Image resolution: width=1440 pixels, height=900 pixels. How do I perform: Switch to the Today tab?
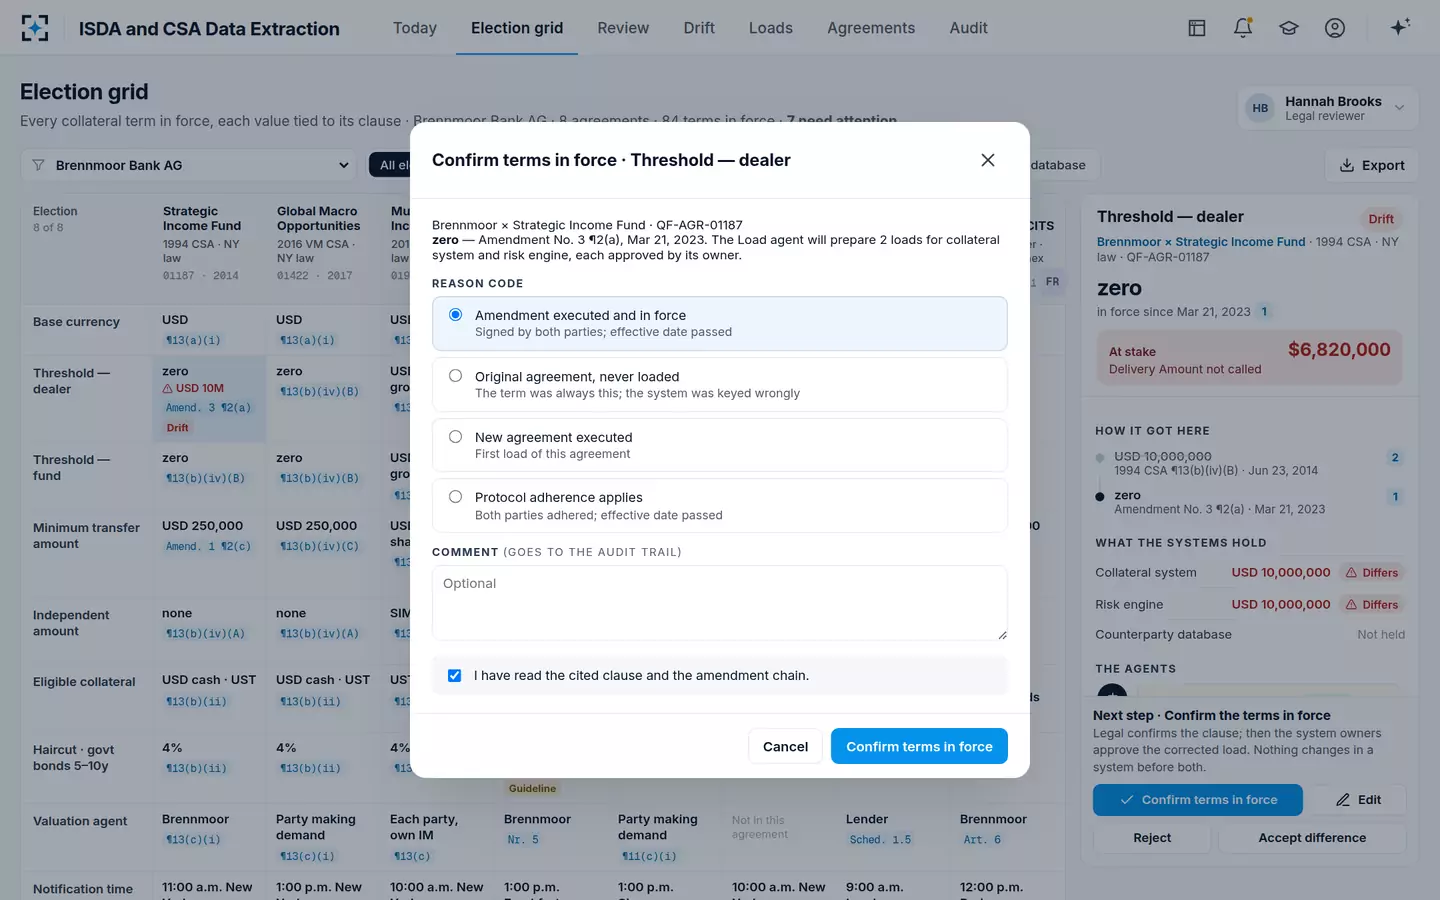coord(415,28)
